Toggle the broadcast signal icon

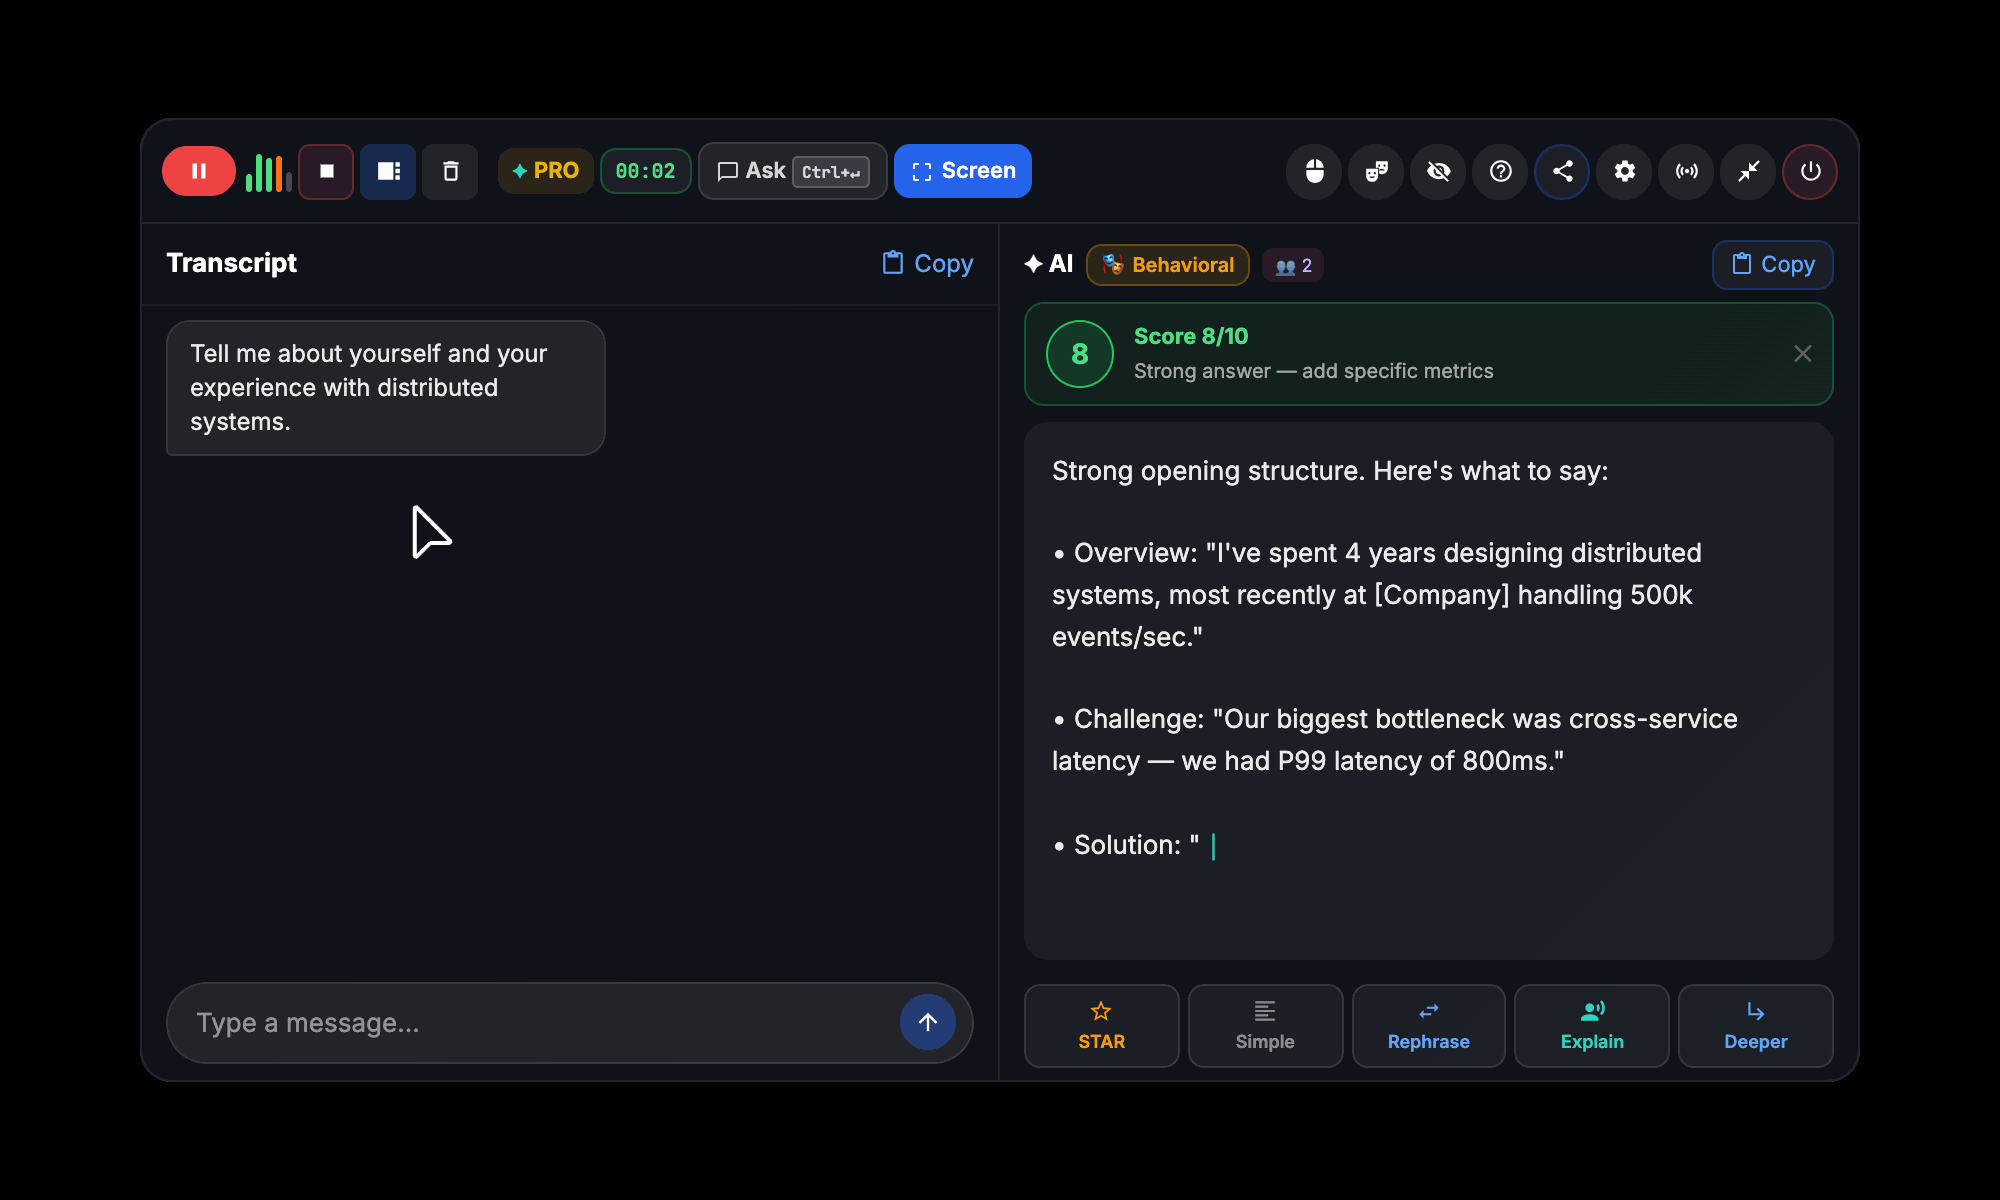tap(1686, 171)
